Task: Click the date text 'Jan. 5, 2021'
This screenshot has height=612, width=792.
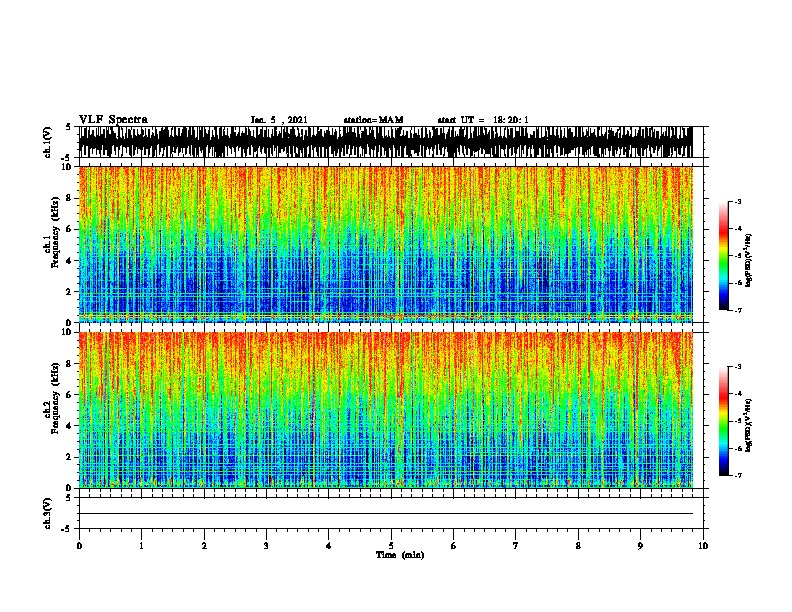Action: 279,120
